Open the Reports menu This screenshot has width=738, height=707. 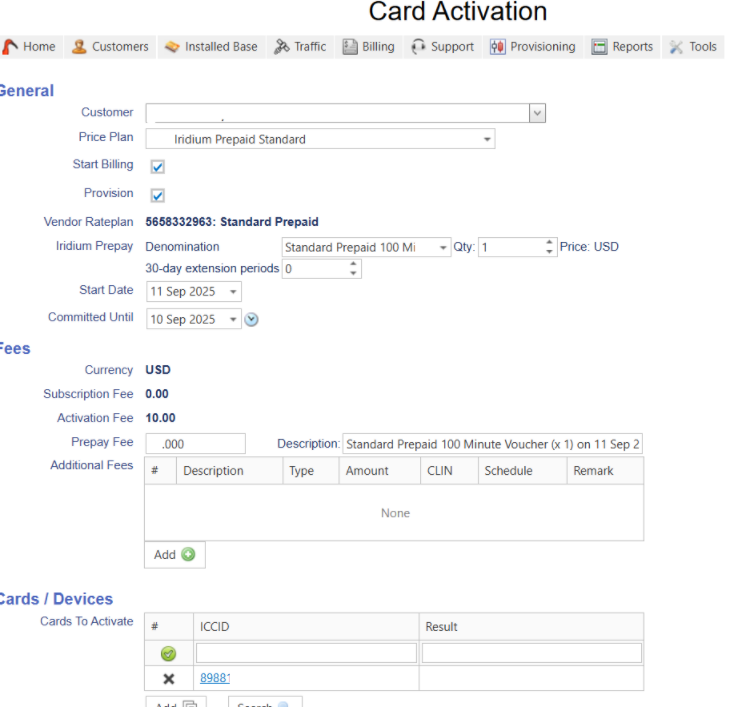622,47
